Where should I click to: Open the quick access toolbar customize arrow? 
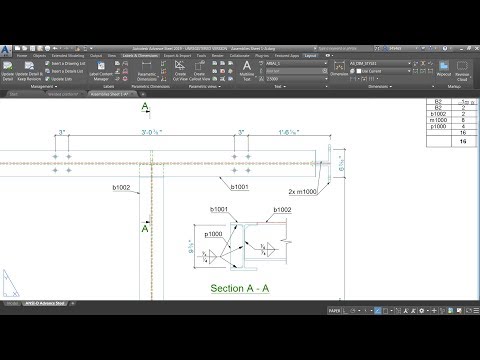pos(91,48)
